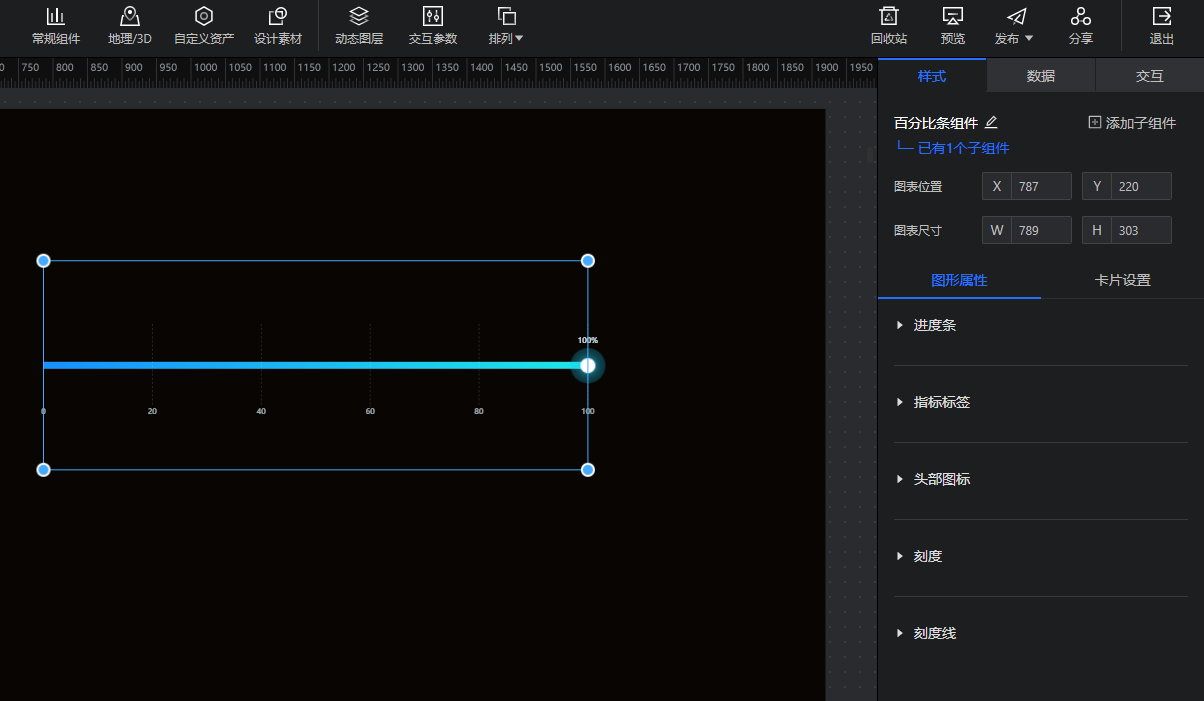
Task: Click the 分享 share icon
Action: coord(1080,17)
